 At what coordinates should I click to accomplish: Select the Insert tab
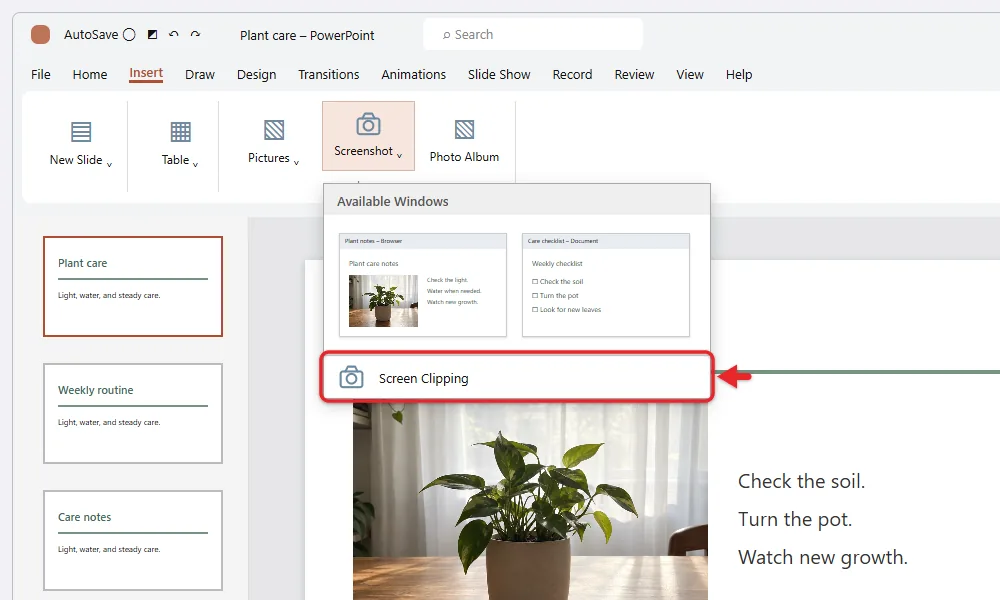point(146,73)
